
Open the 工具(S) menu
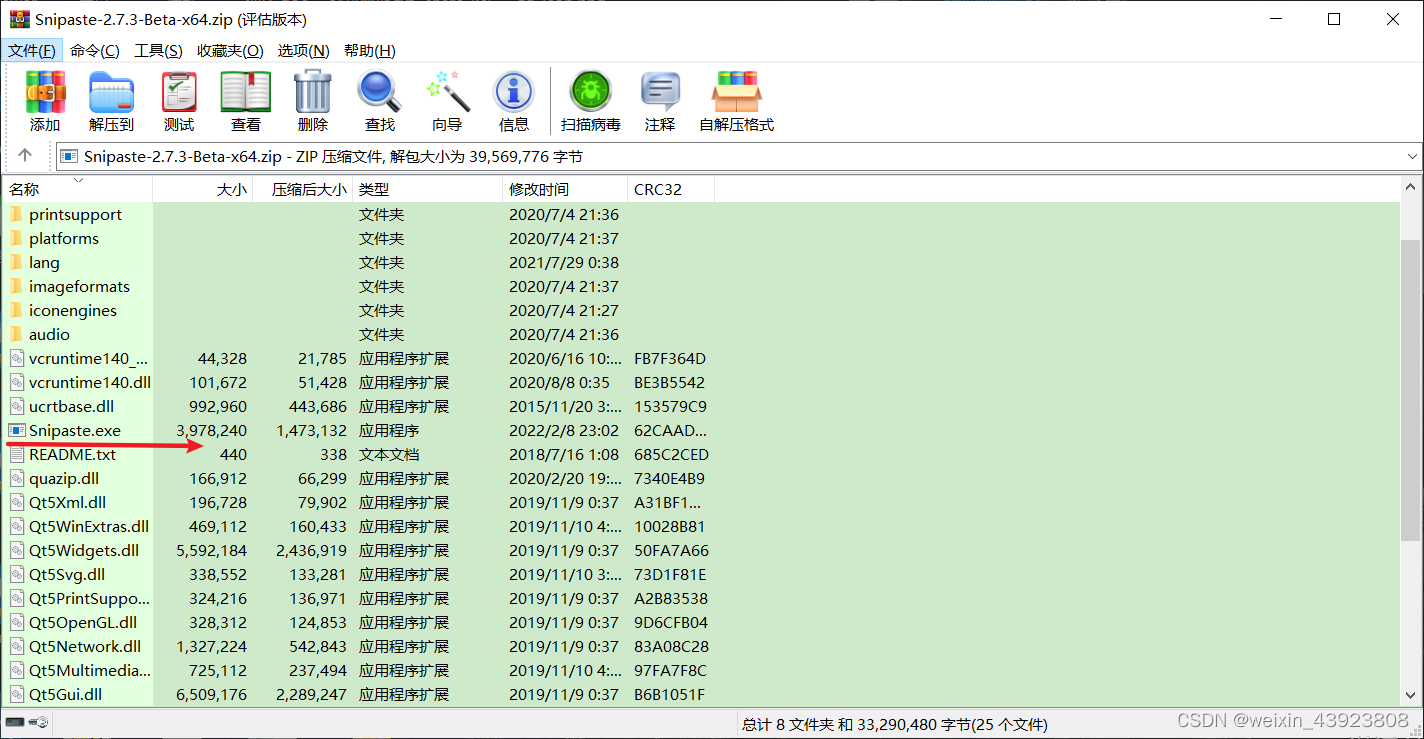158,50
